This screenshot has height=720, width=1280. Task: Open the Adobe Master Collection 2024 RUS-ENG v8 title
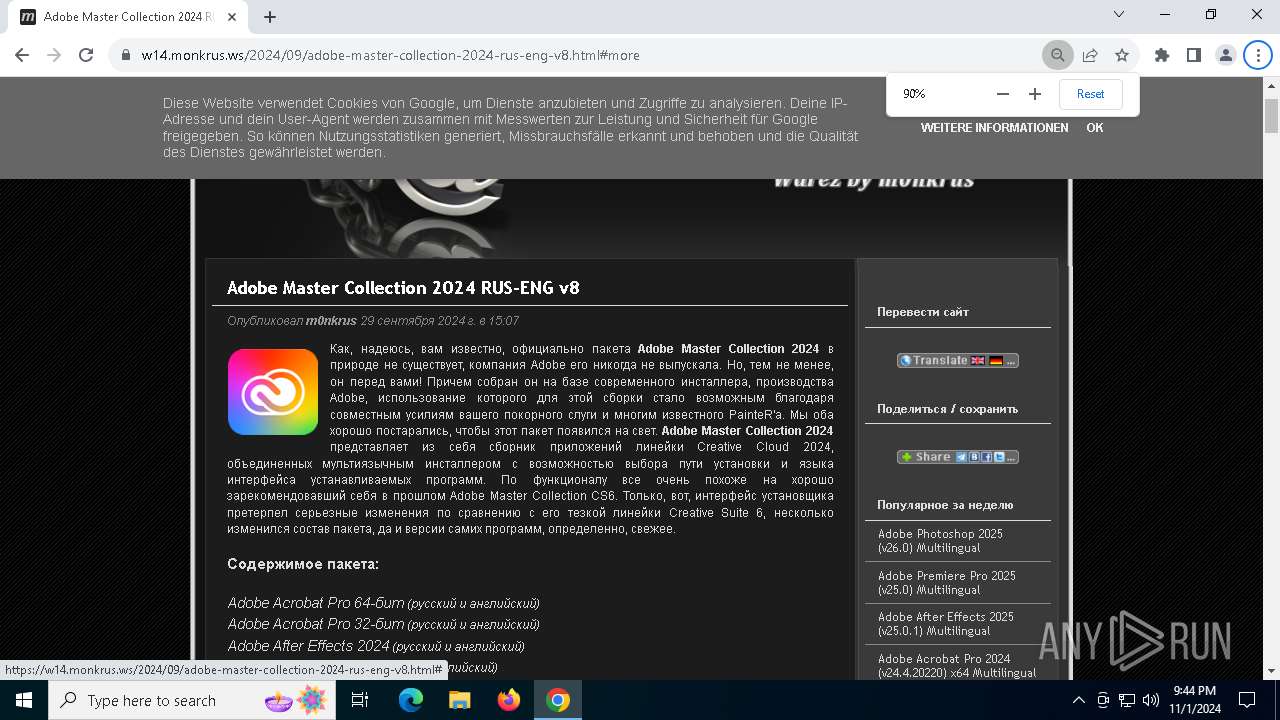(x=403, y=288)
